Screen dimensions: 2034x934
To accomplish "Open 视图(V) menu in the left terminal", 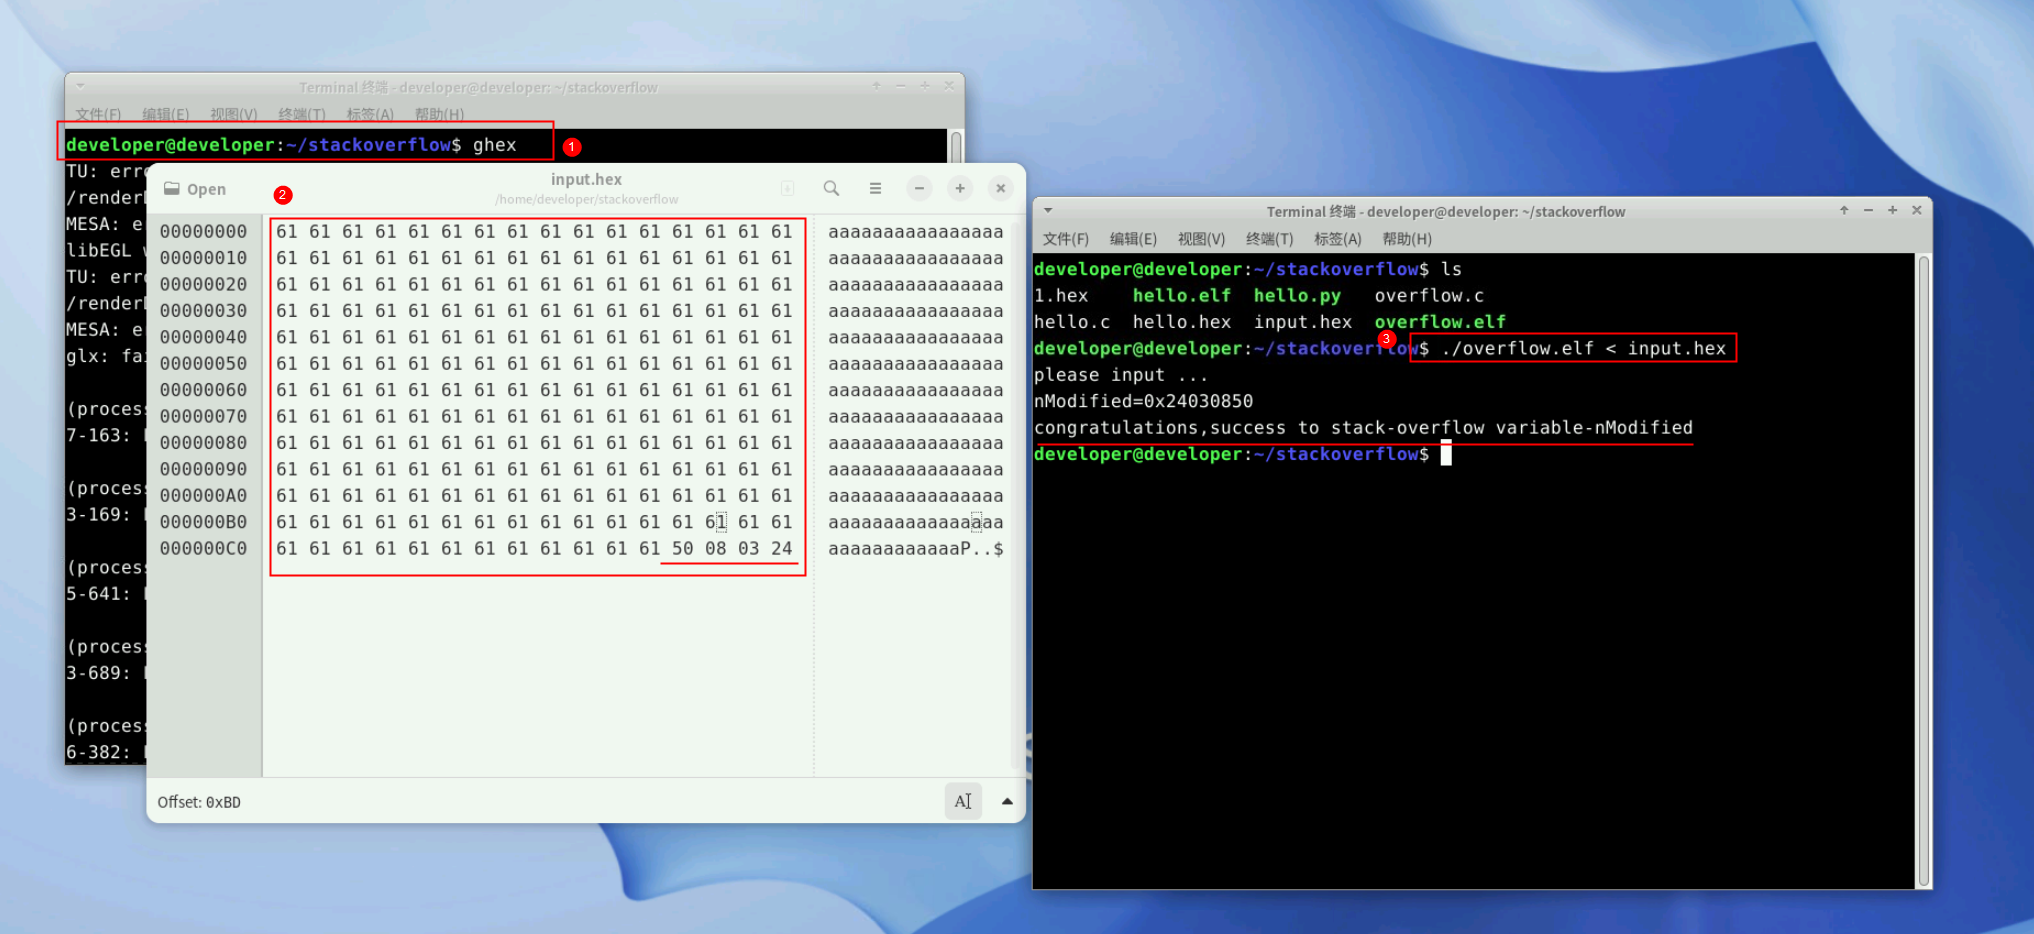I will click(x=233, y=114).
